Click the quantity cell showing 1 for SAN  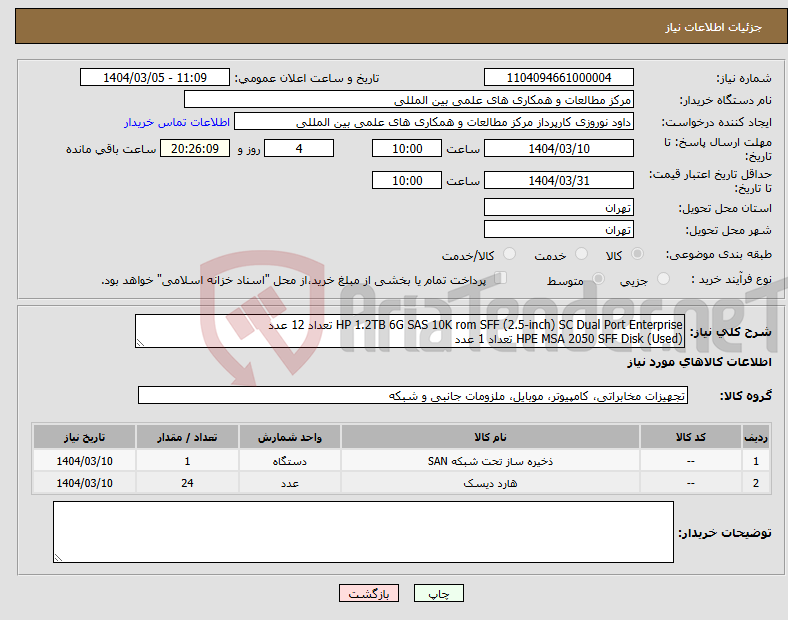[187, 461]
